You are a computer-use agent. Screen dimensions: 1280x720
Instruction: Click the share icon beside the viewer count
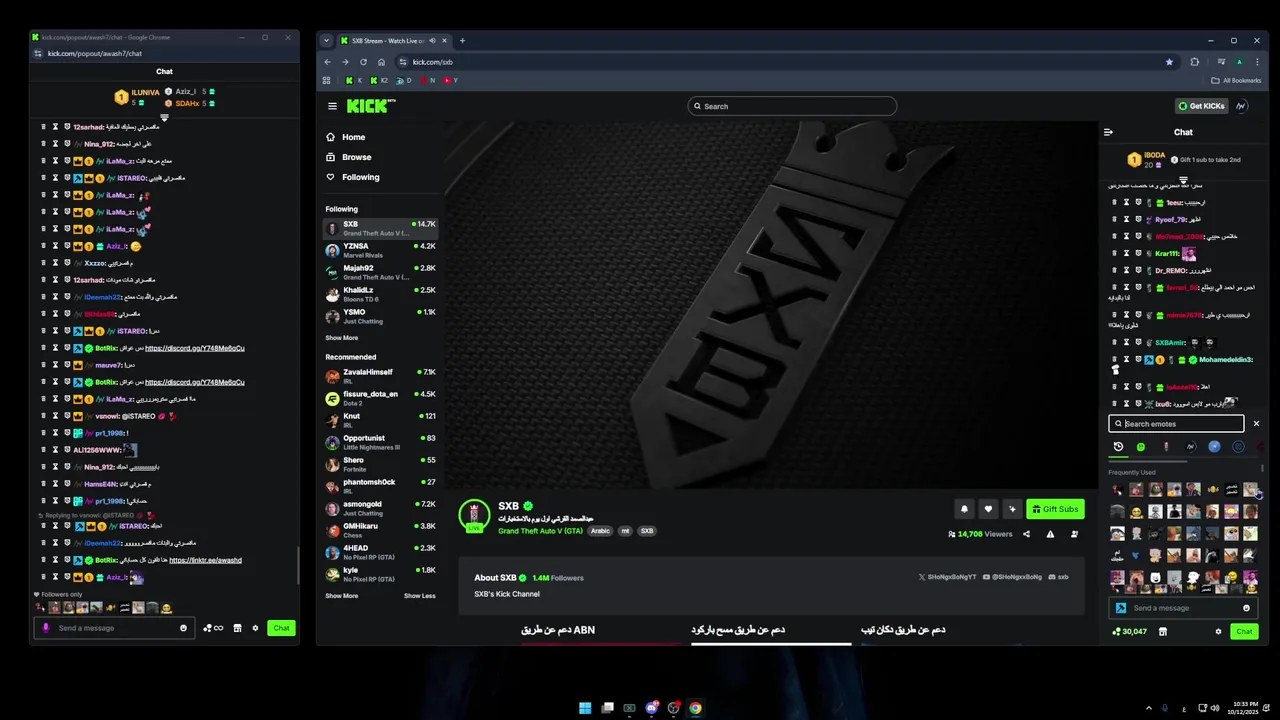(x=1026, y=534)
